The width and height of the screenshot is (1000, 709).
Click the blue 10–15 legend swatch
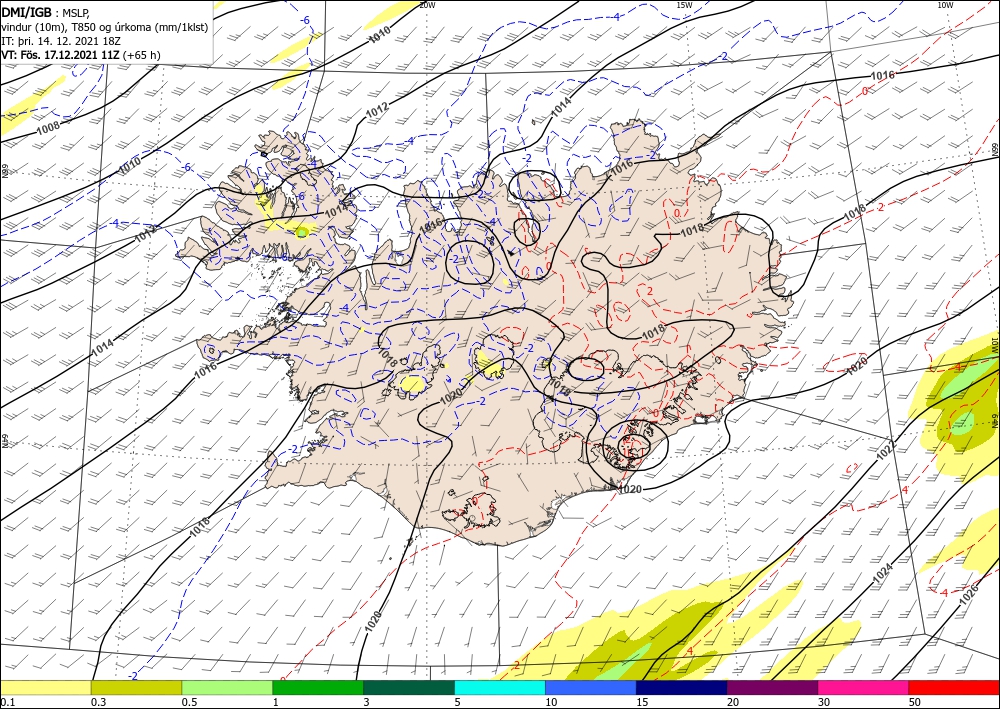(591, 687)
